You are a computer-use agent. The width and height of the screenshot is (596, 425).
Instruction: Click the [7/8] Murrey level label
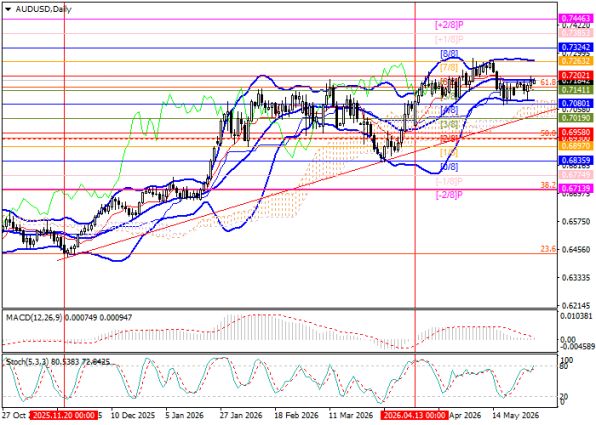coord(449,68)
